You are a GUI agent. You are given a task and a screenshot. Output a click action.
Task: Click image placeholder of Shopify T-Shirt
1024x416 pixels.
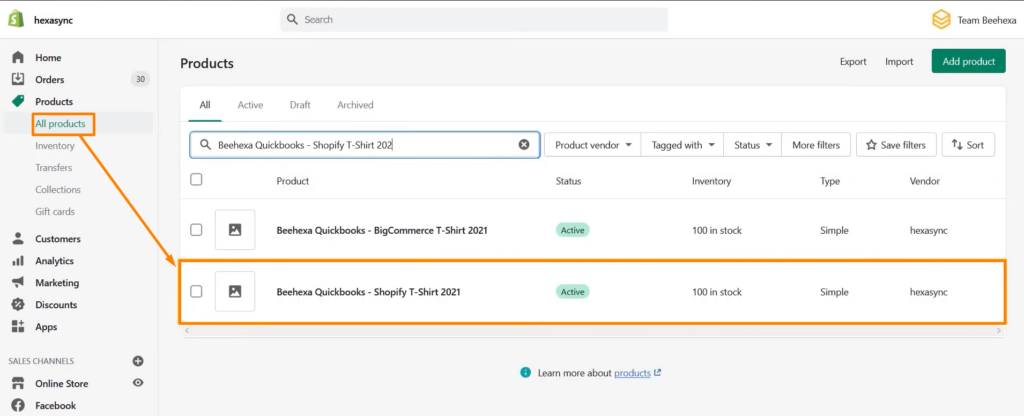[x=235, y=292]
